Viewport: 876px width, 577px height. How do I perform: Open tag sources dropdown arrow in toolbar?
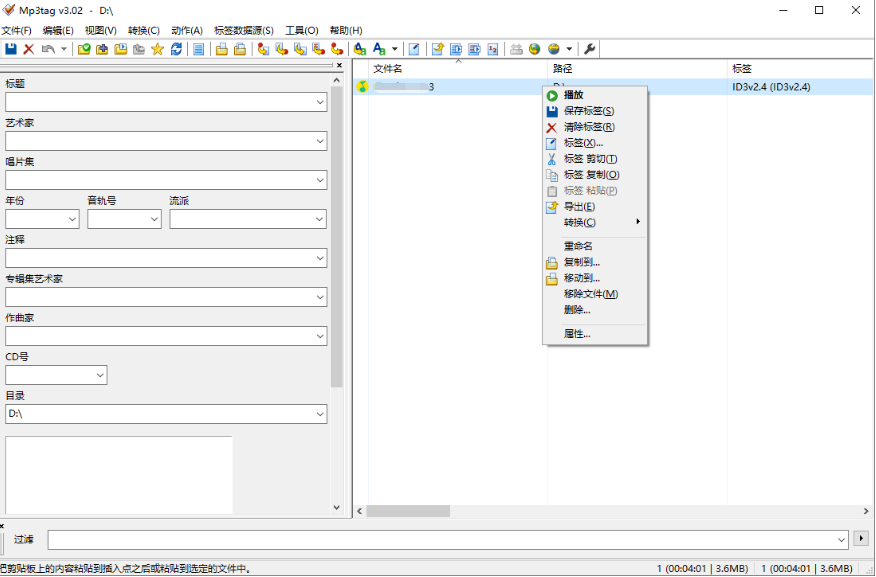(x=569, y=49)
